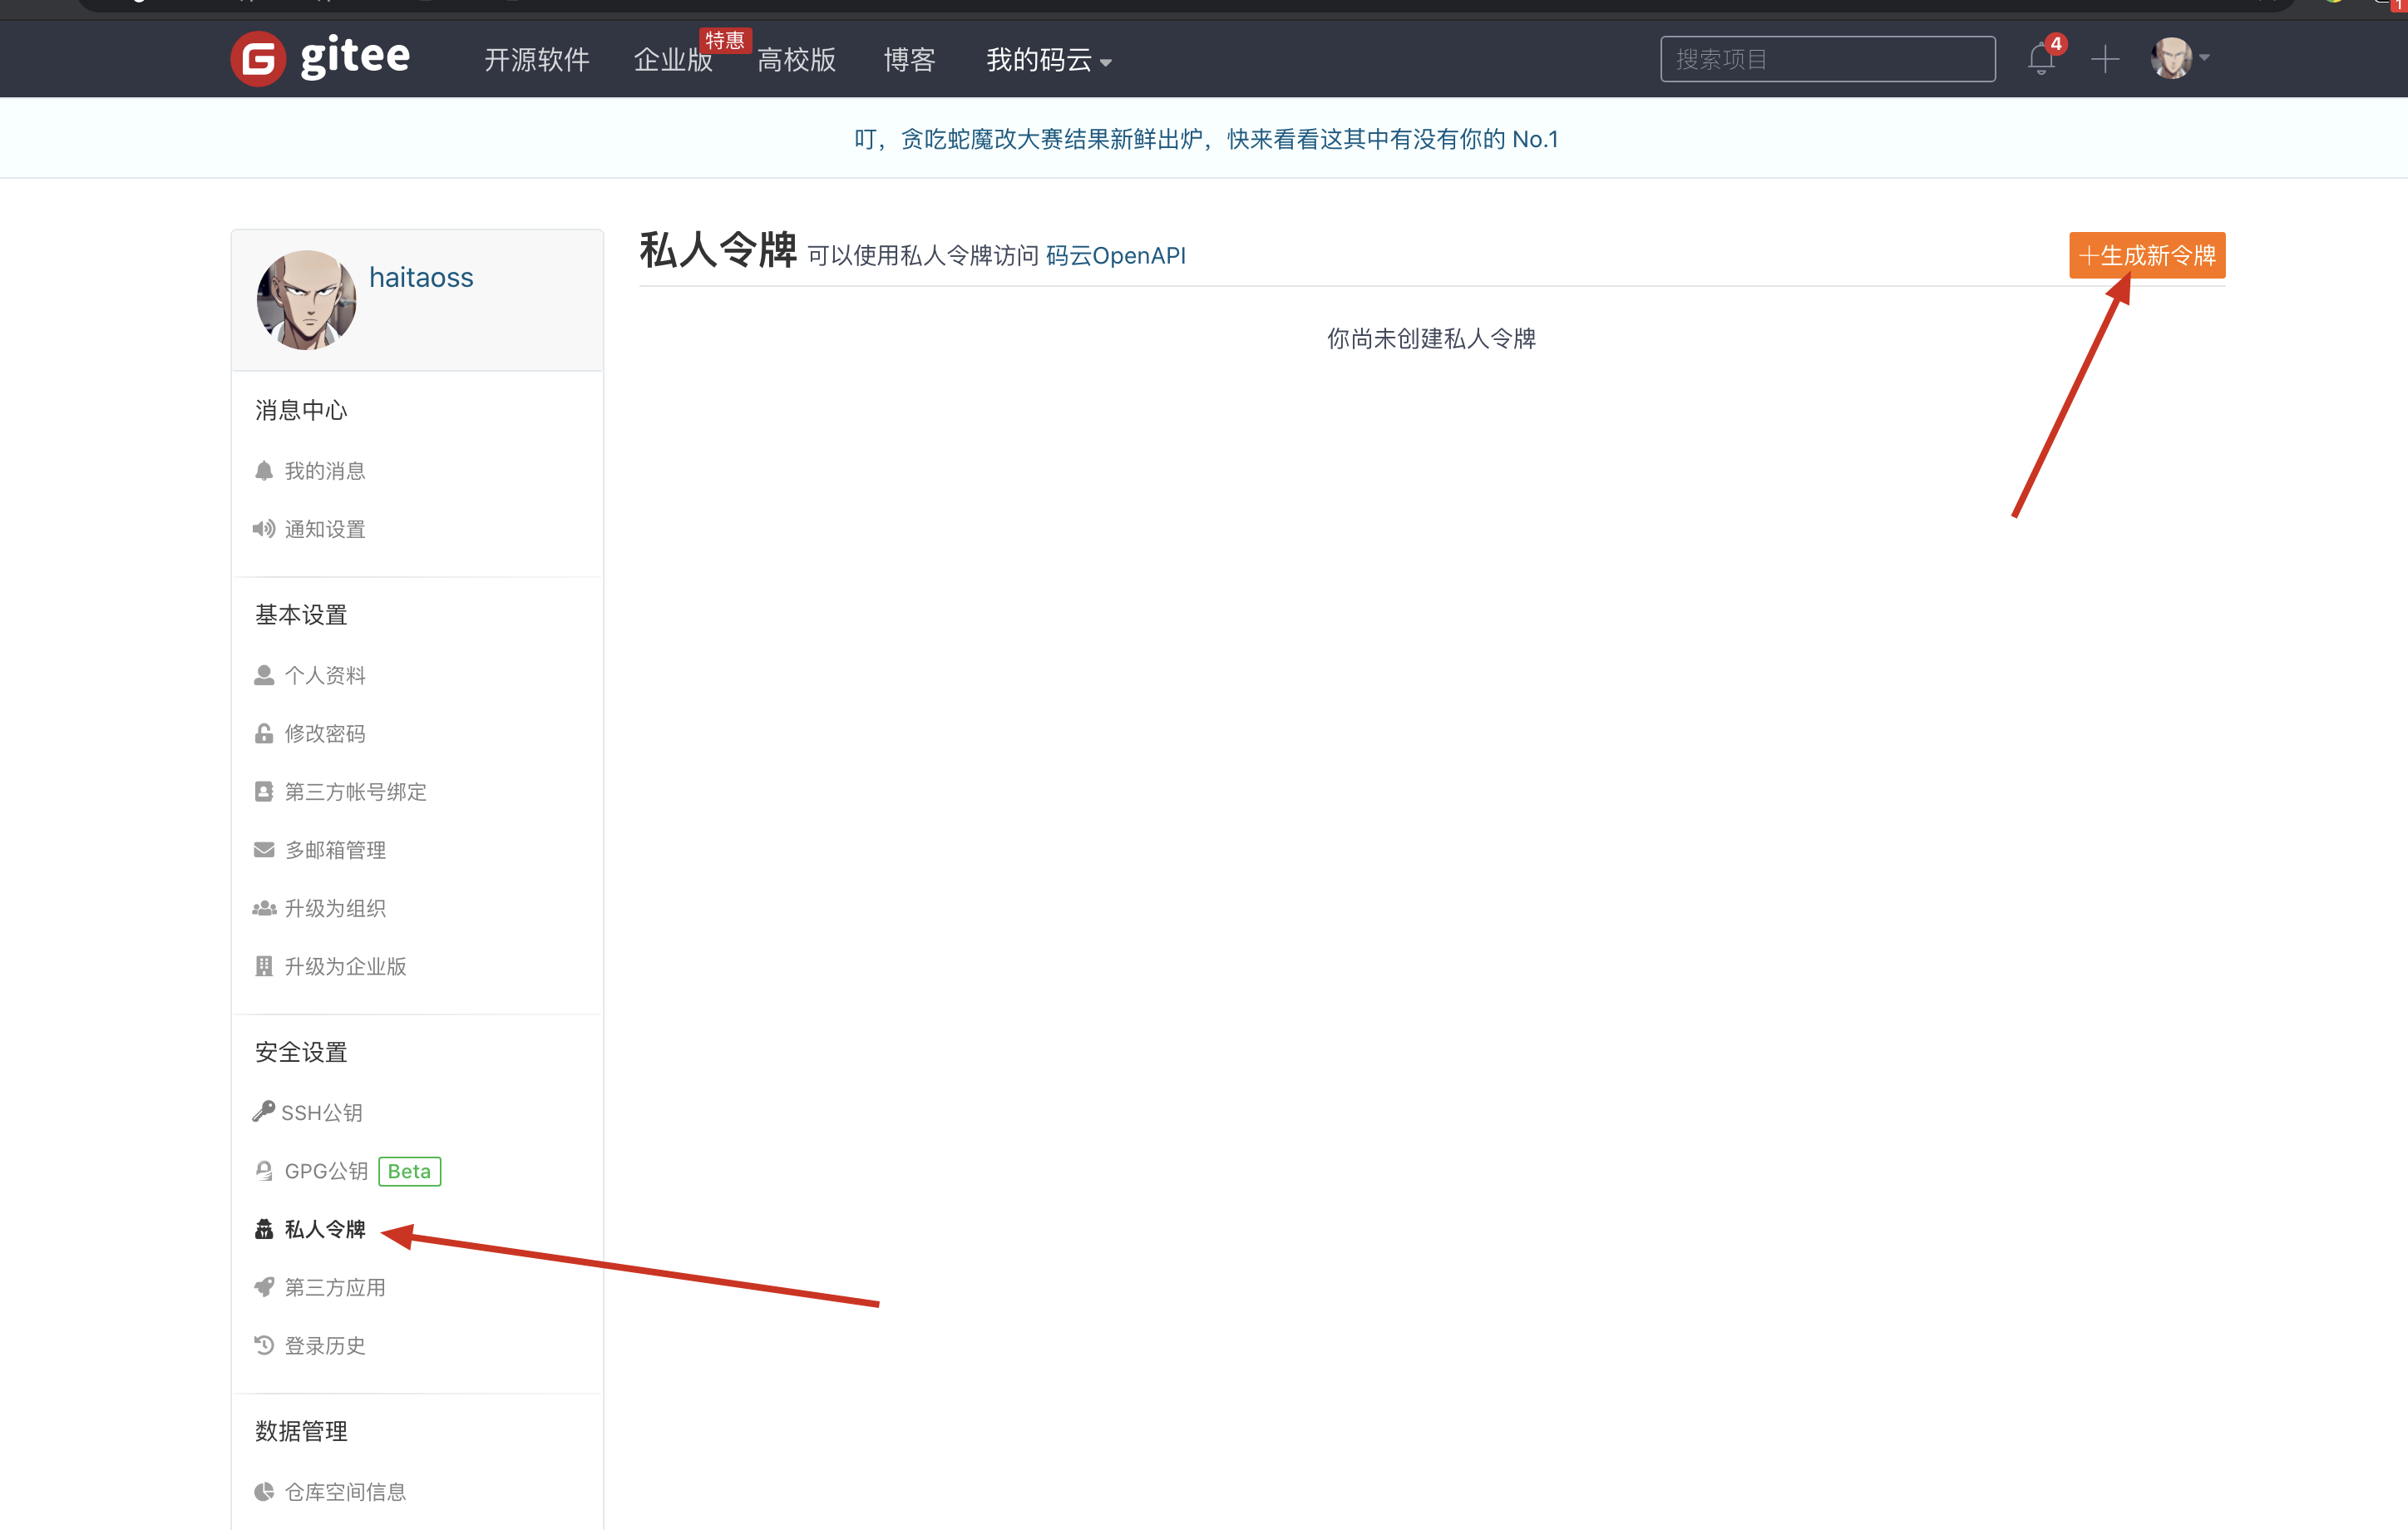Expand the 我的码云 dropdown menu
The image size is (2408, 1530).
1047,60
